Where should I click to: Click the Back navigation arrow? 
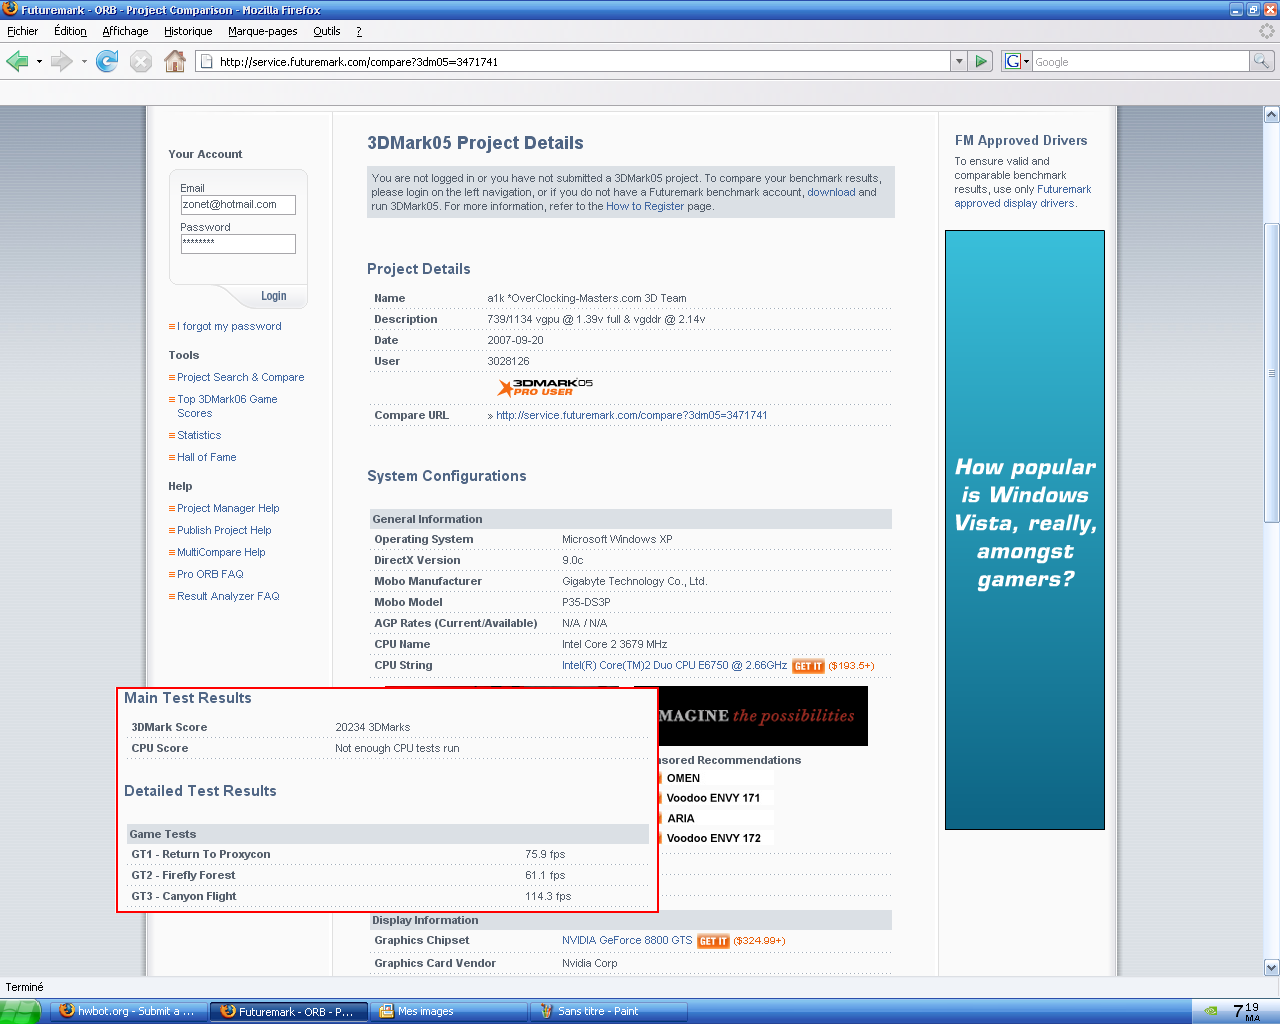17,61
